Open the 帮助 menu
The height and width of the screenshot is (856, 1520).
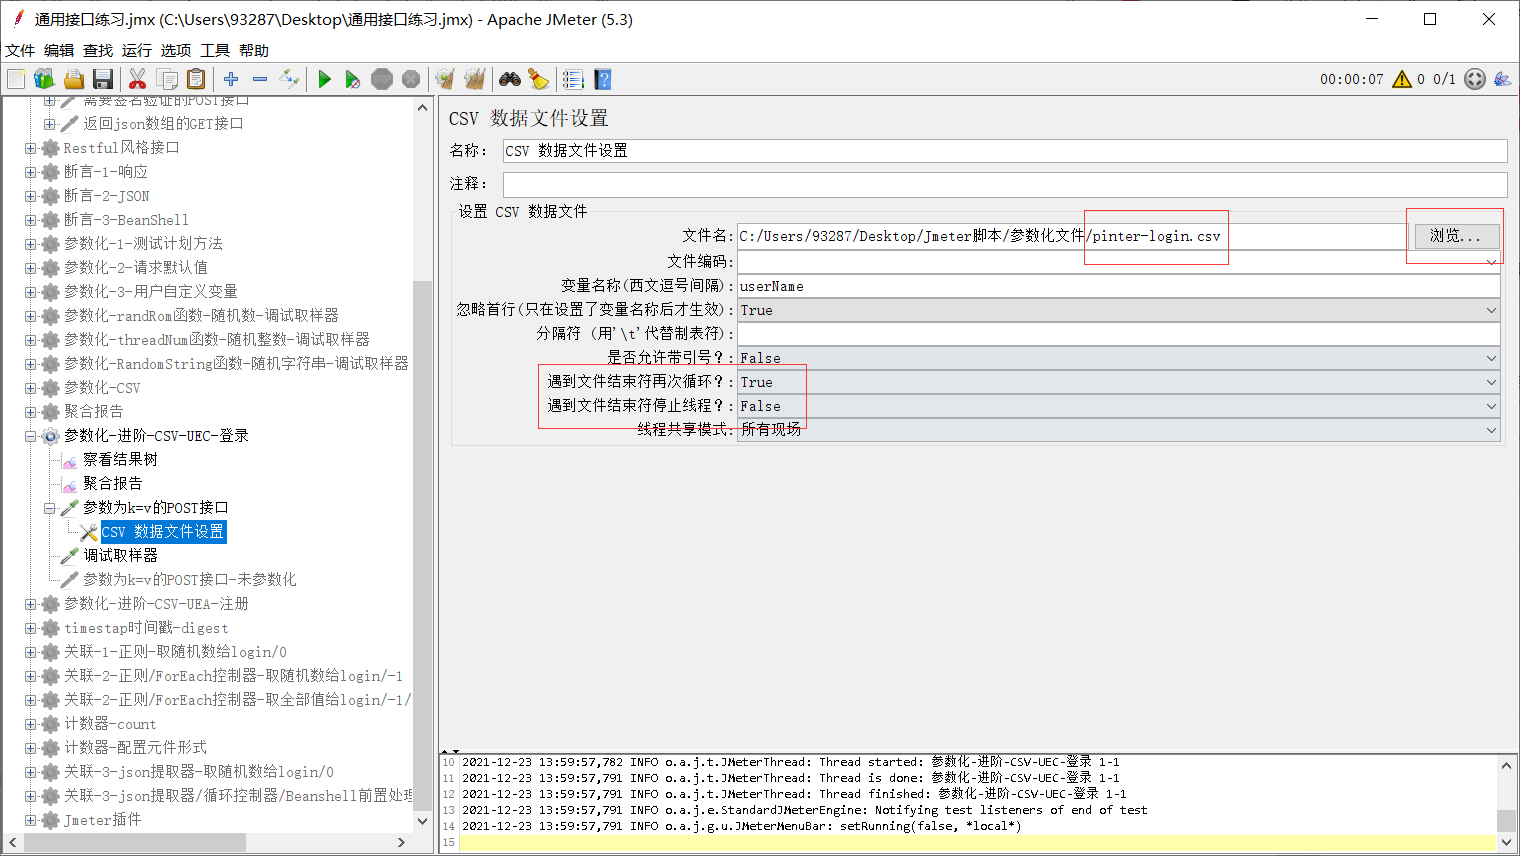[x=254, y=50]
